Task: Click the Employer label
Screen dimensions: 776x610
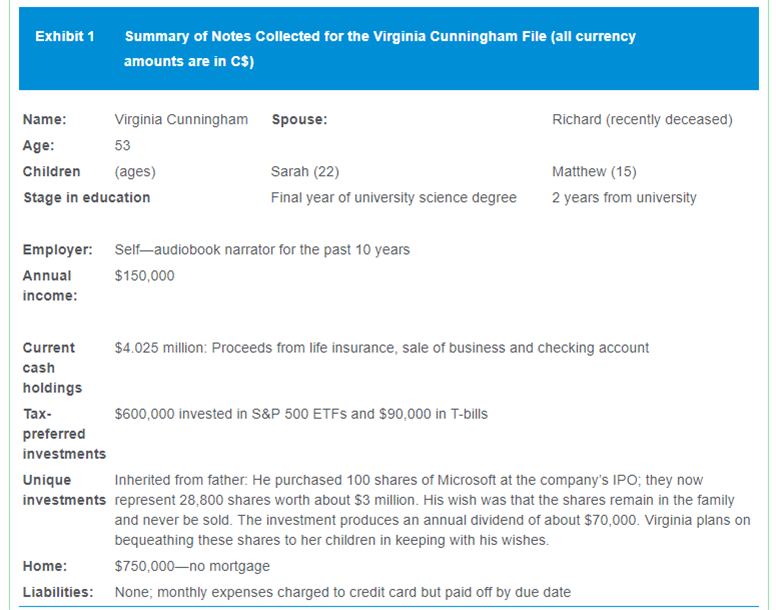Action: tap(58, 250)
